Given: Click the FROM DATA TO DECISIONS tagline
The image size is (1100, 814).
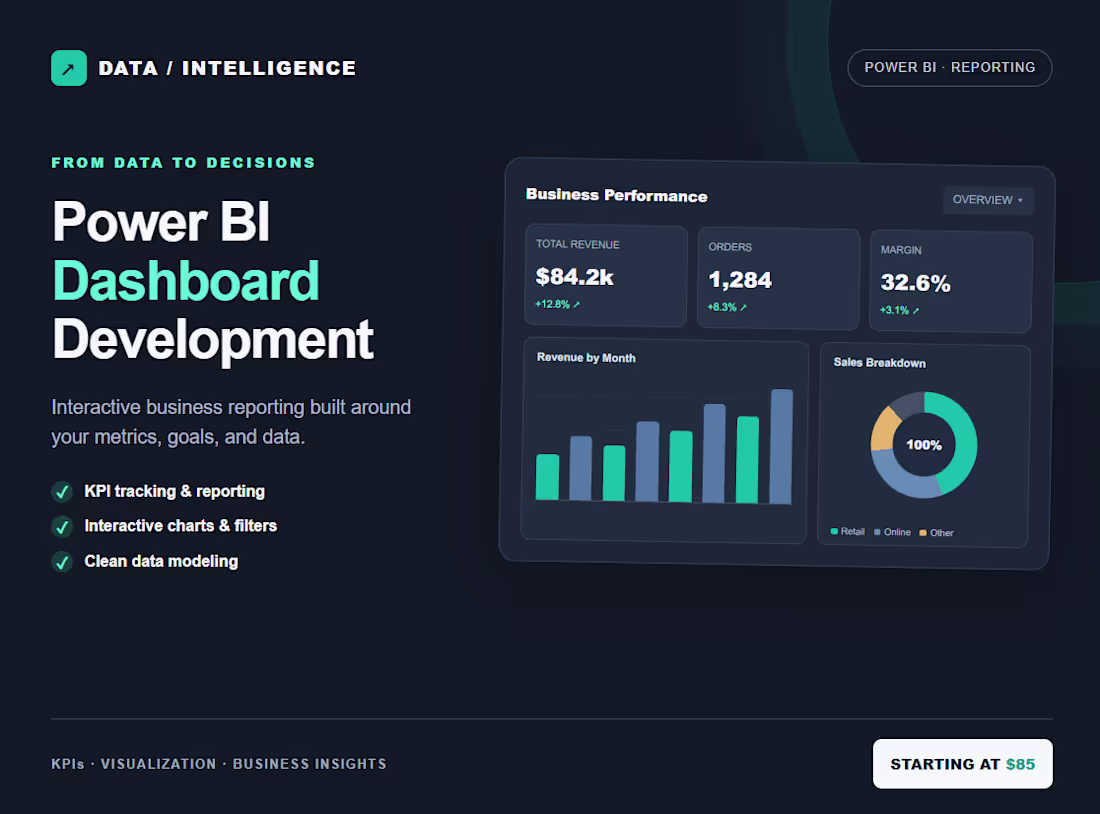Looking at the screenshot, I should pyautogui.click(x=184, y=163).
